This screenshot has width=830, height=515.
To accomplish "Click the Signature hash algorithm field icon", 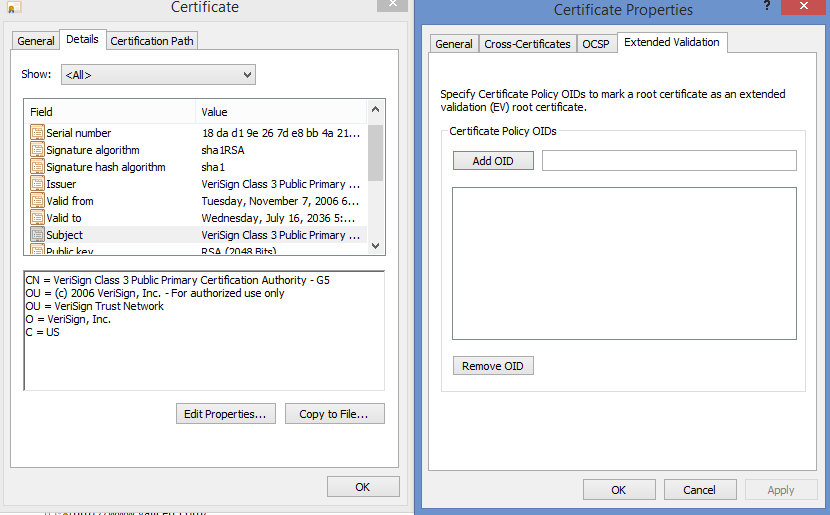I will (37, 166).
